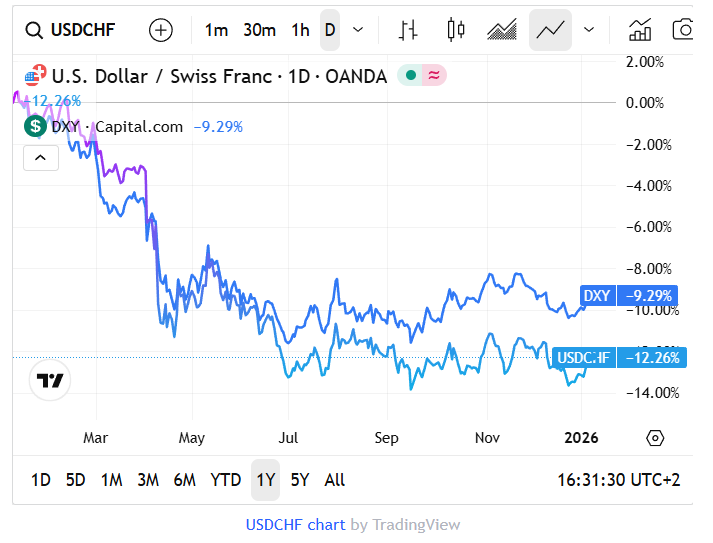Click the add symbol plus icon
The image size is (713, 543).
click(x=160, y=30)
